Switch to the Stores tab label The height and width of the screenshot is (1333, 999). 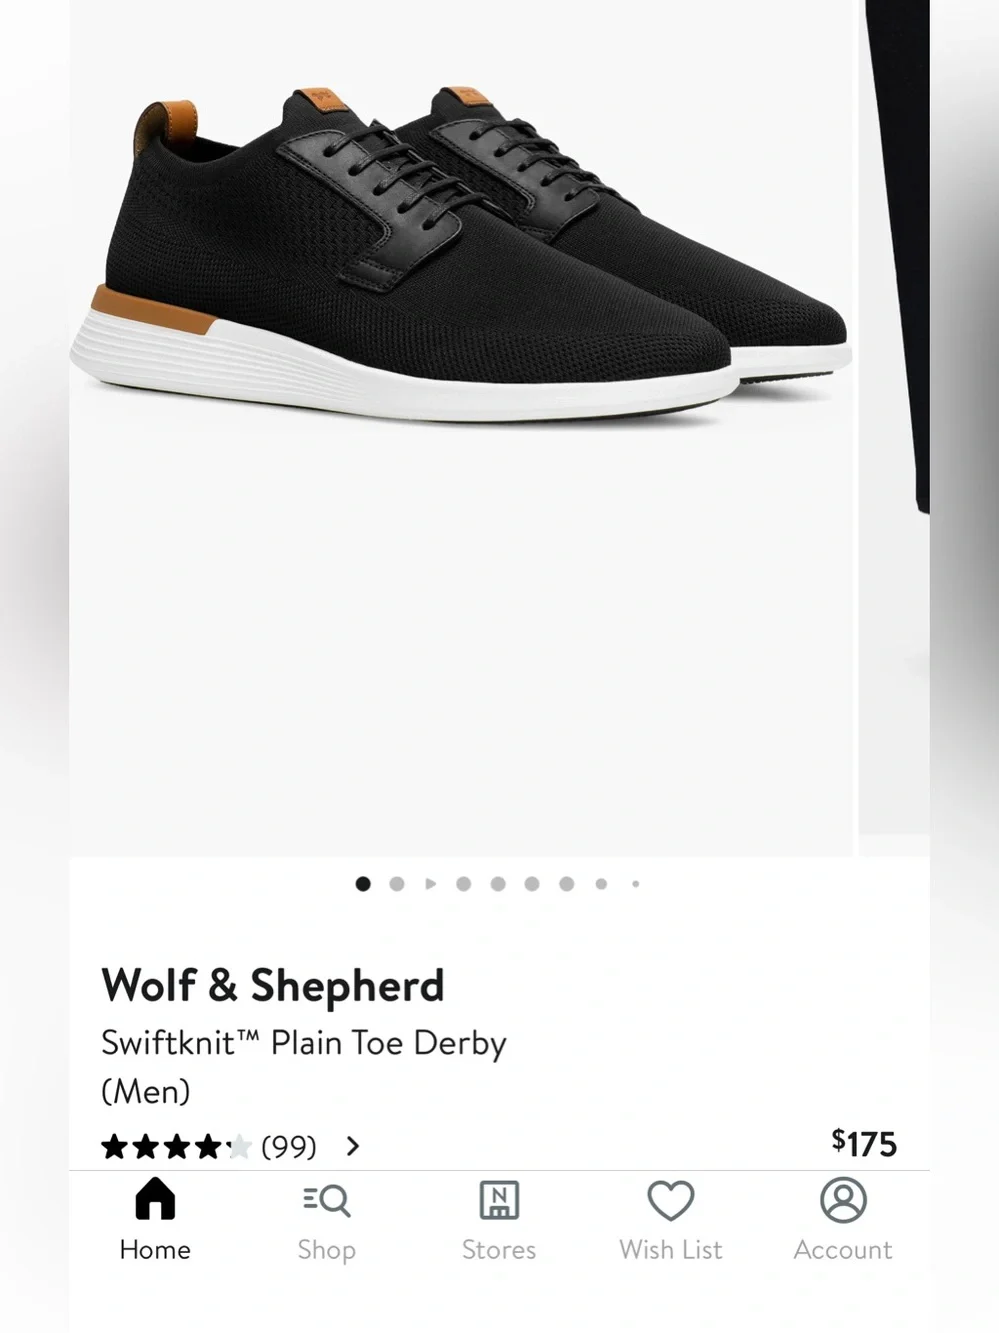coord(499,1250)
